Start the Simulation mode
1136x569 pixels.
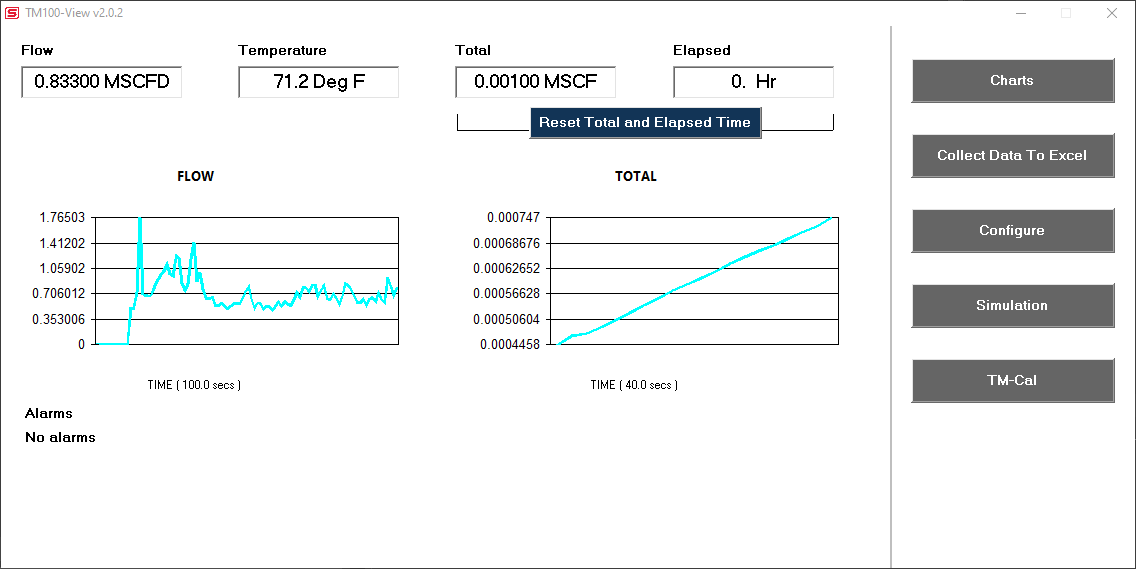[1012, 306]
